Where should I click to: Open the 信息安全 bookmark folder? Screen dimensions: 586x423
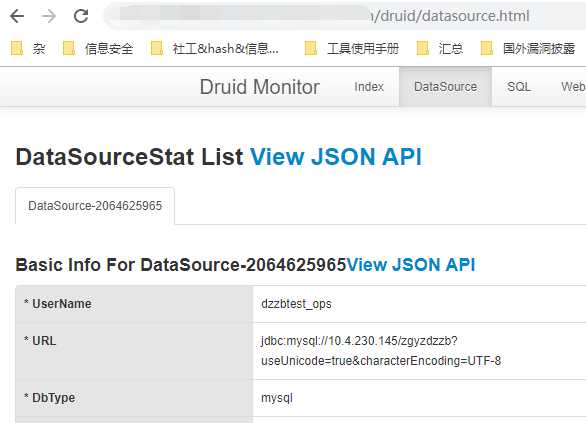(x=98, y=49)
